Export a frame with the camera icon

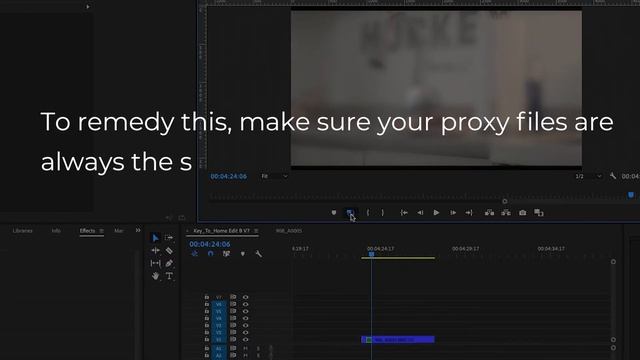[x=522, y=213]
